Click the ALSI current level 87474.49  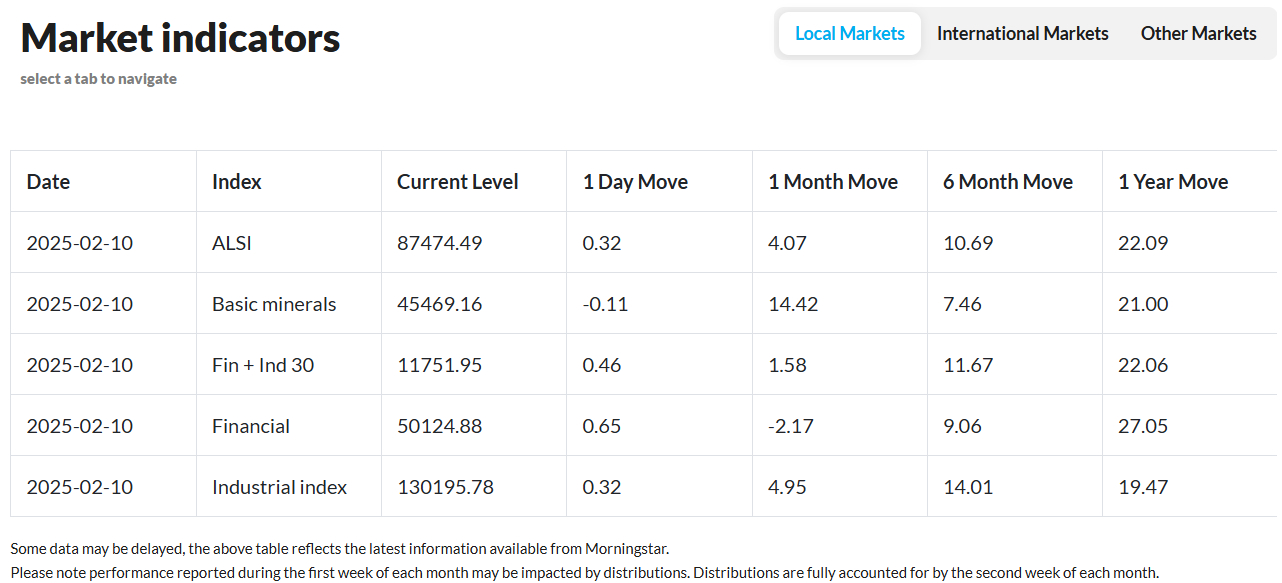point(439,243)
